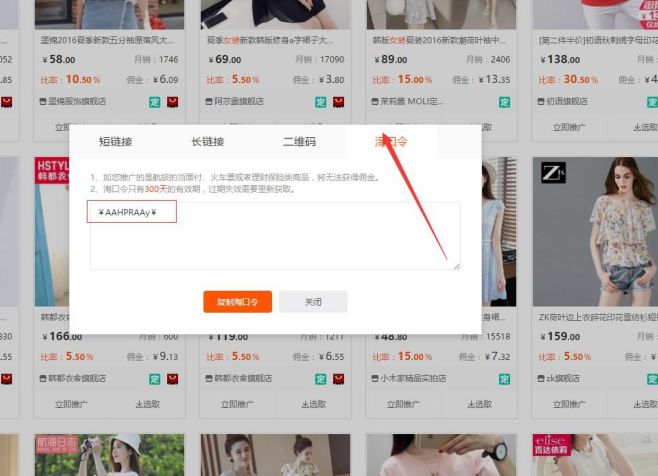Click the shop icon beside 小木家精品实拍店

(375, 379)
